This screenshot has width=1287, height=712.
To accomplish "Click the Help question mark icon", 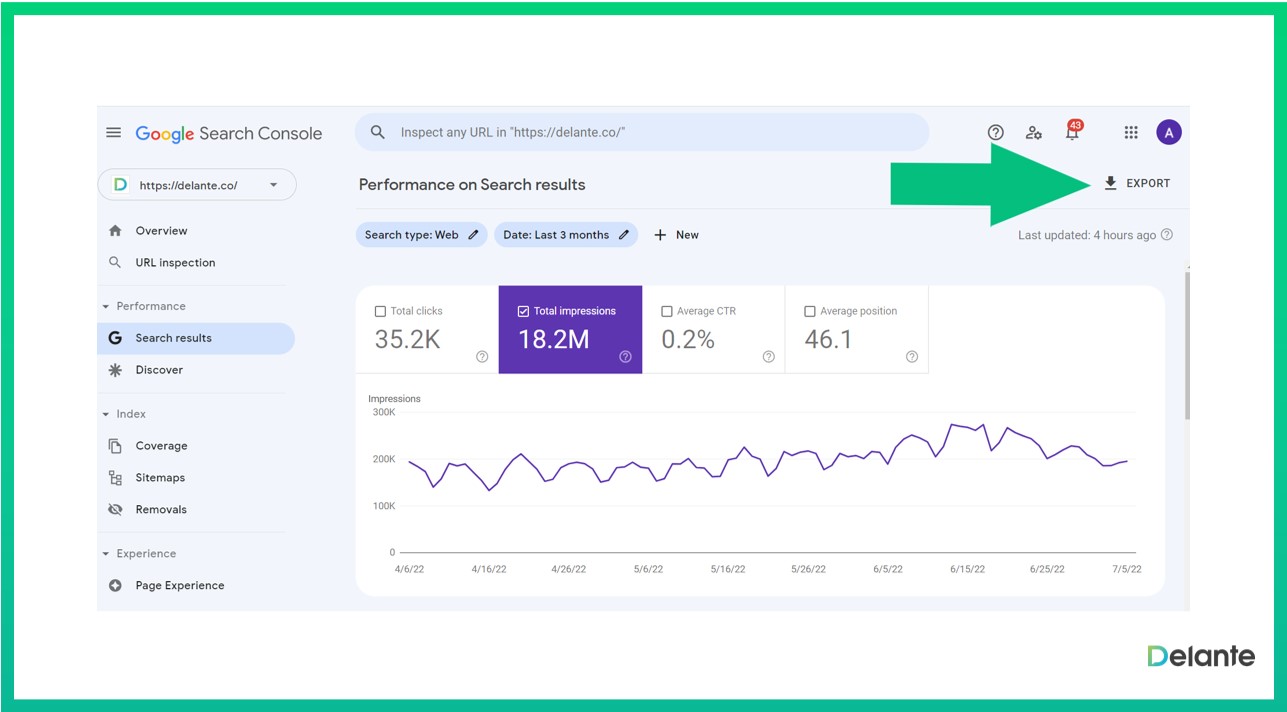I will pyautogui.click(x=995, y=132).
